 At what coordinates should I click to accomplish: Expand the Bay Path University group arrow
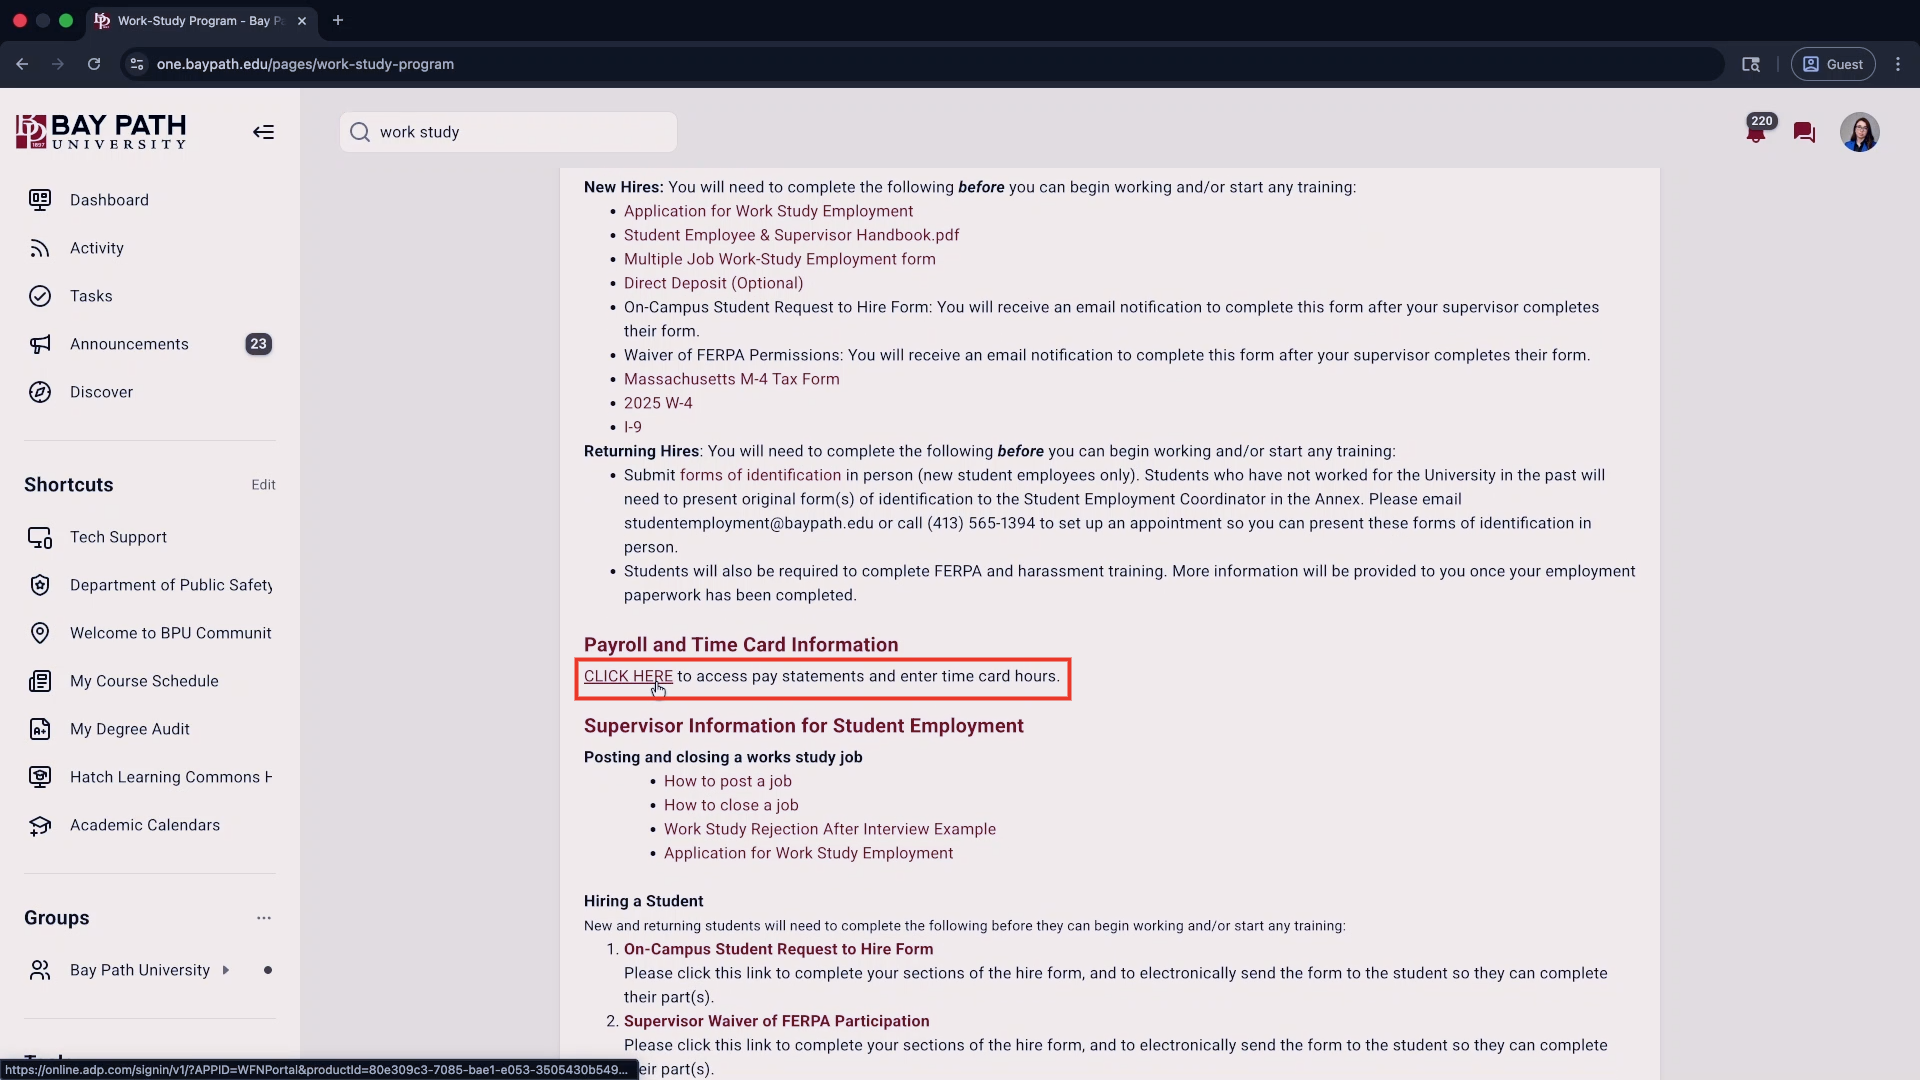pyautogui.click(x=226, y=970)
